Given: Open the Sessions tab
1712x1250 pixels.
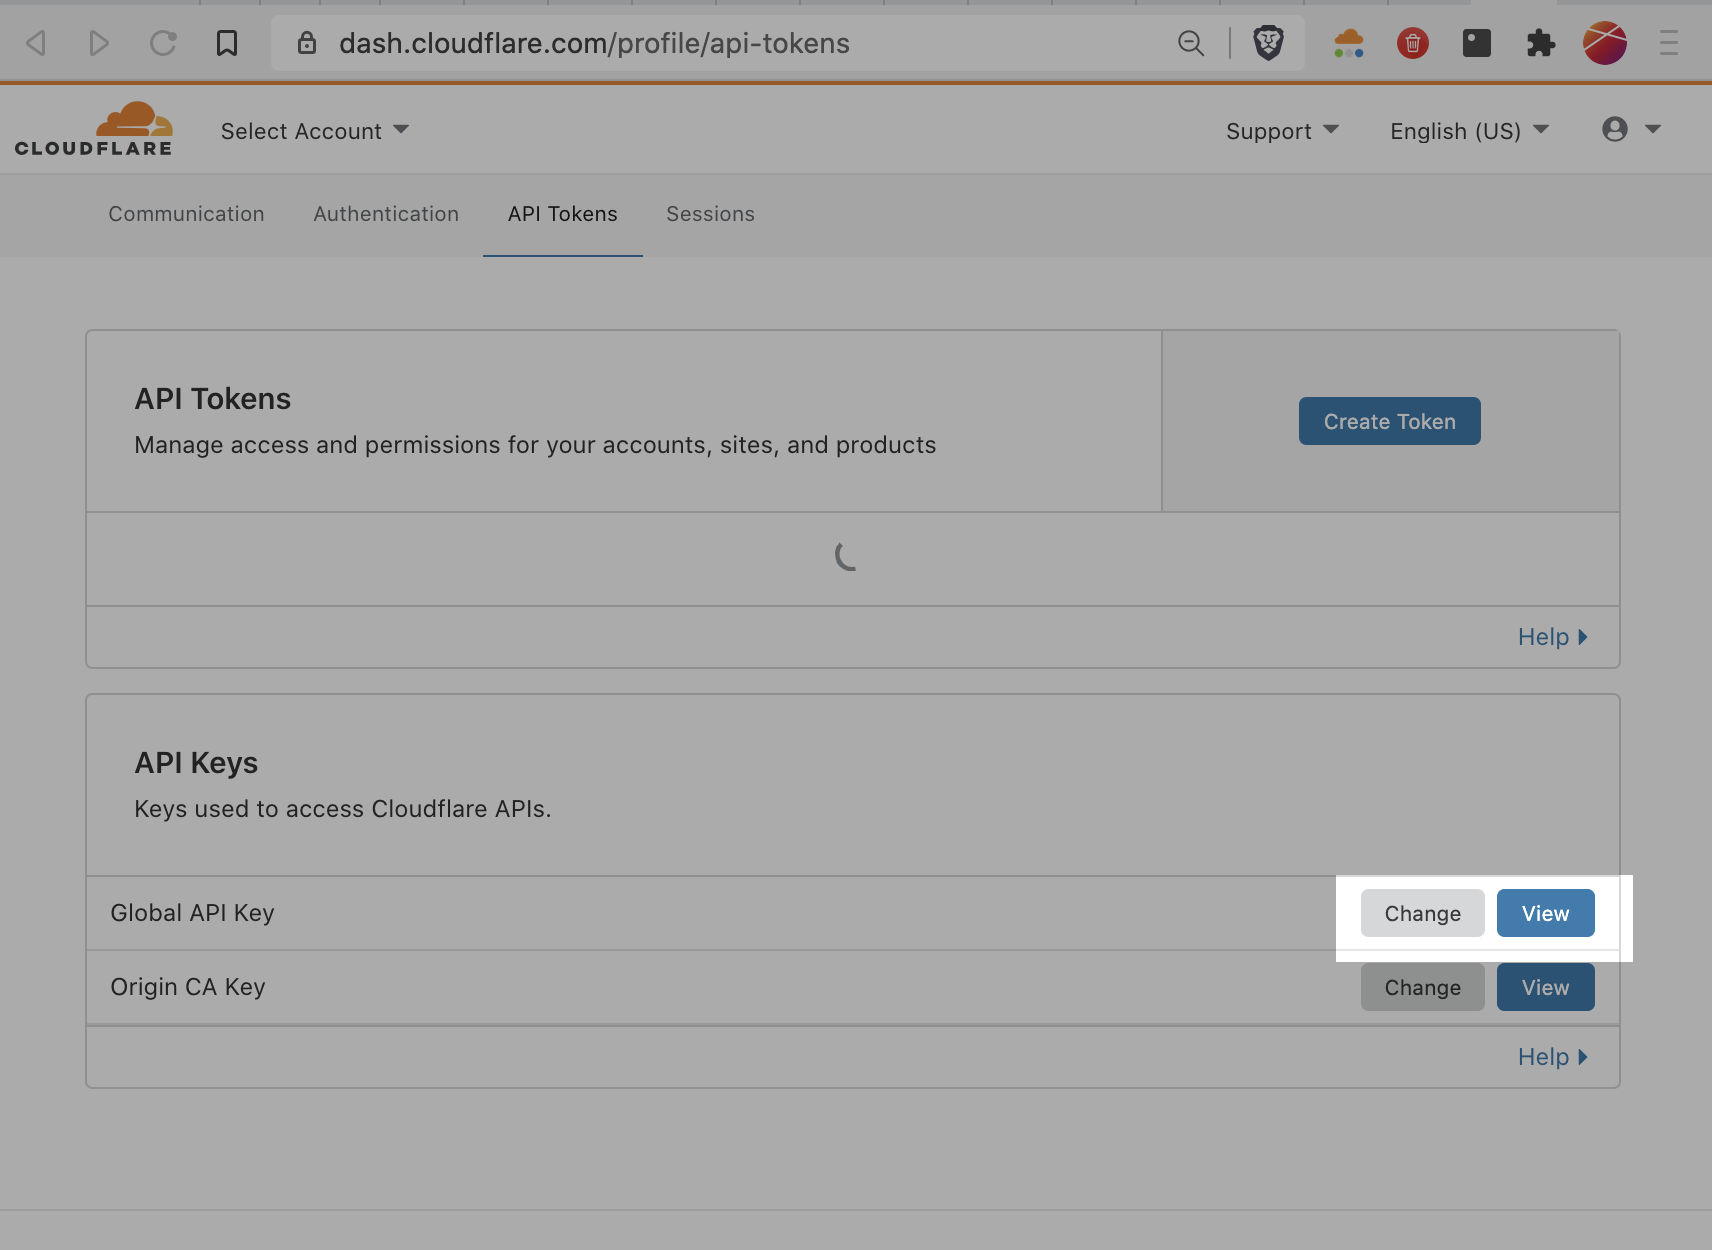Looking at the screenshot, I should [x=710, y=214].
